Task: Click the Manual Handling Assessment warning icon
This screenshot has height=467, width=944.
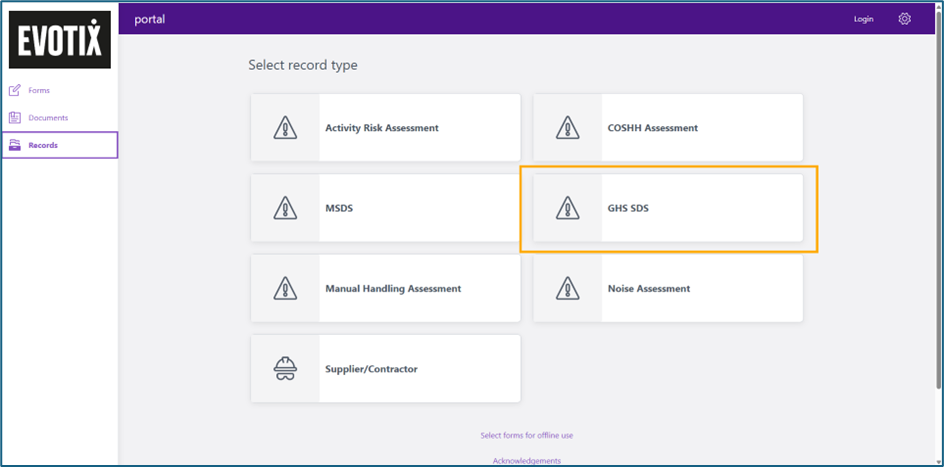Action: (x=285, y=288)
